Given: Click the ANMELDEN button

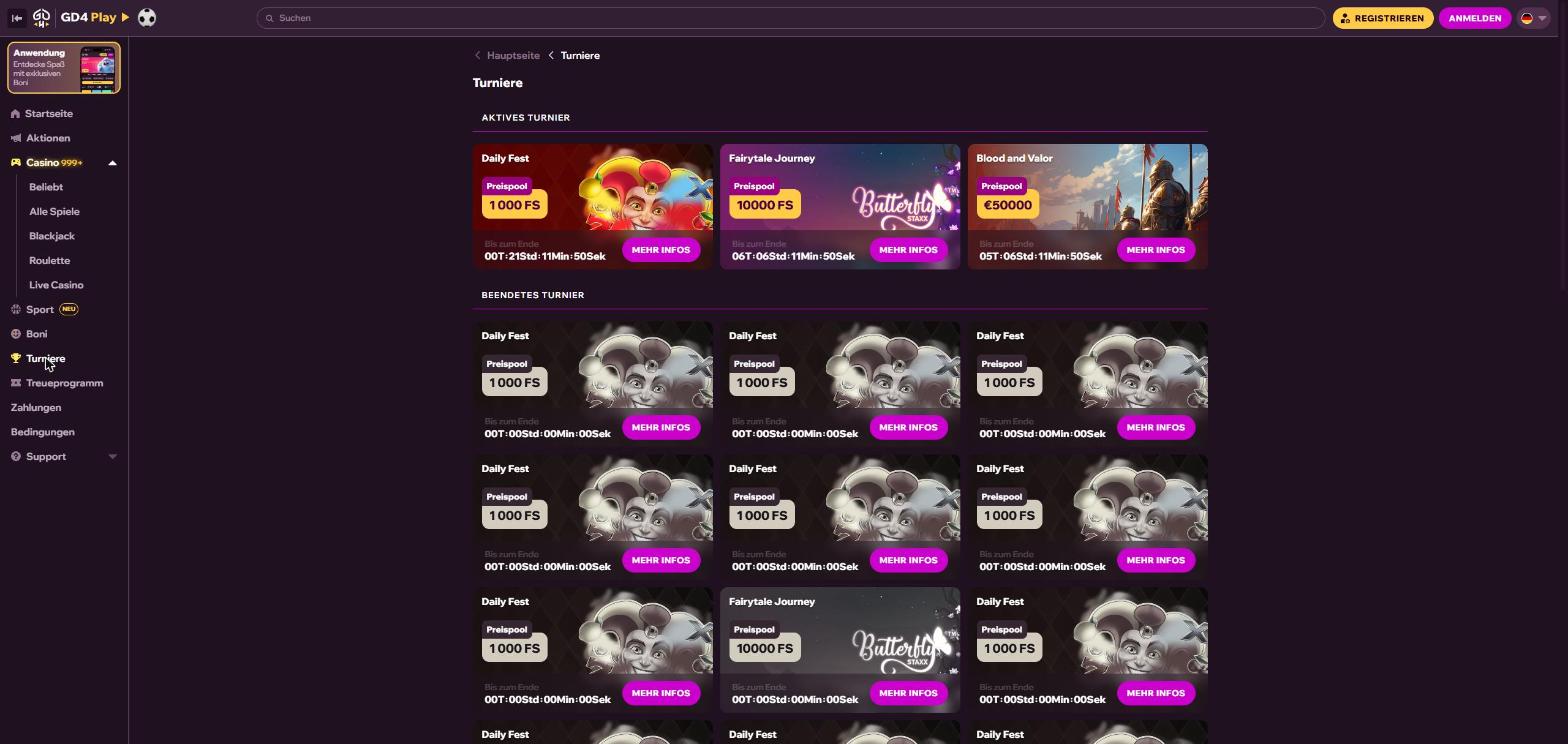Looking at the screenshot, I should 1475,18.
